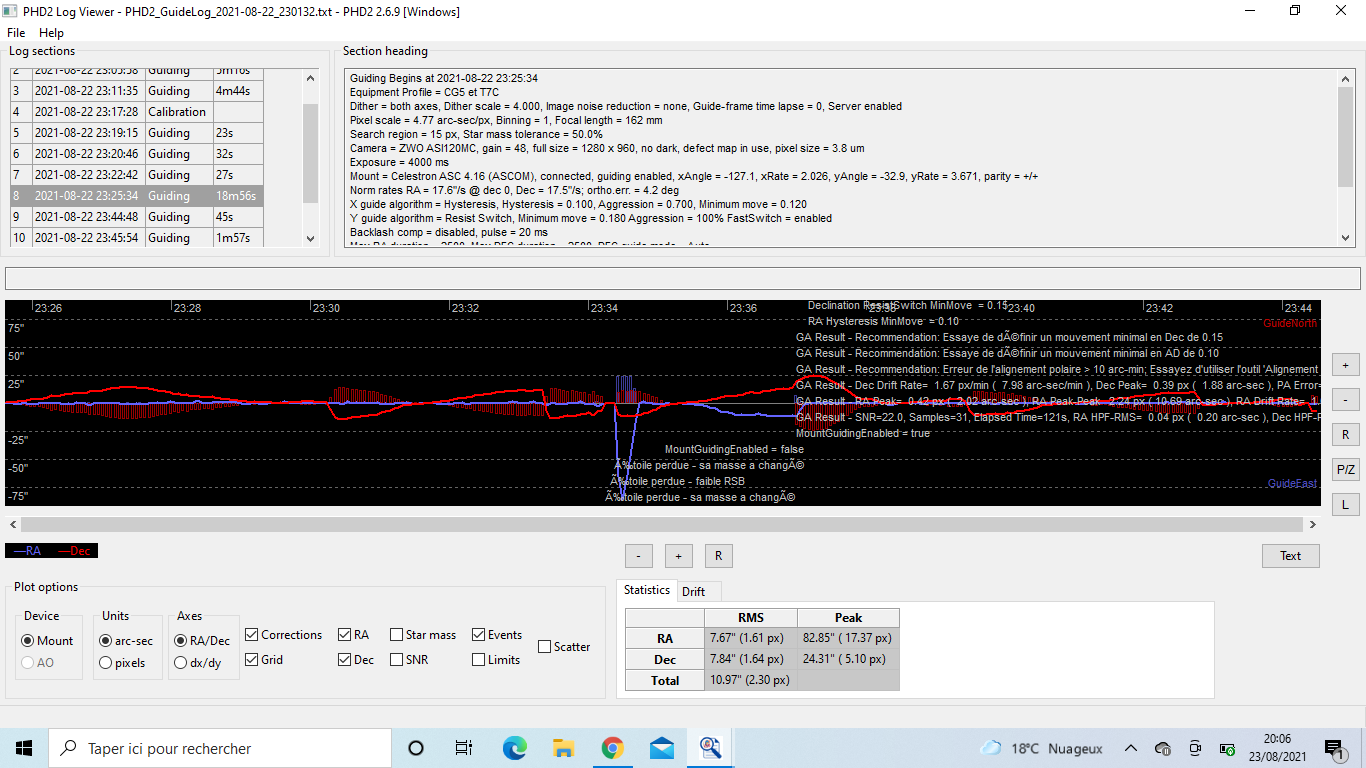The height and width of the screenshot is (768, 1366).
Task: Select the Guiding section starting 23:20:46
Action: [136, 154]
